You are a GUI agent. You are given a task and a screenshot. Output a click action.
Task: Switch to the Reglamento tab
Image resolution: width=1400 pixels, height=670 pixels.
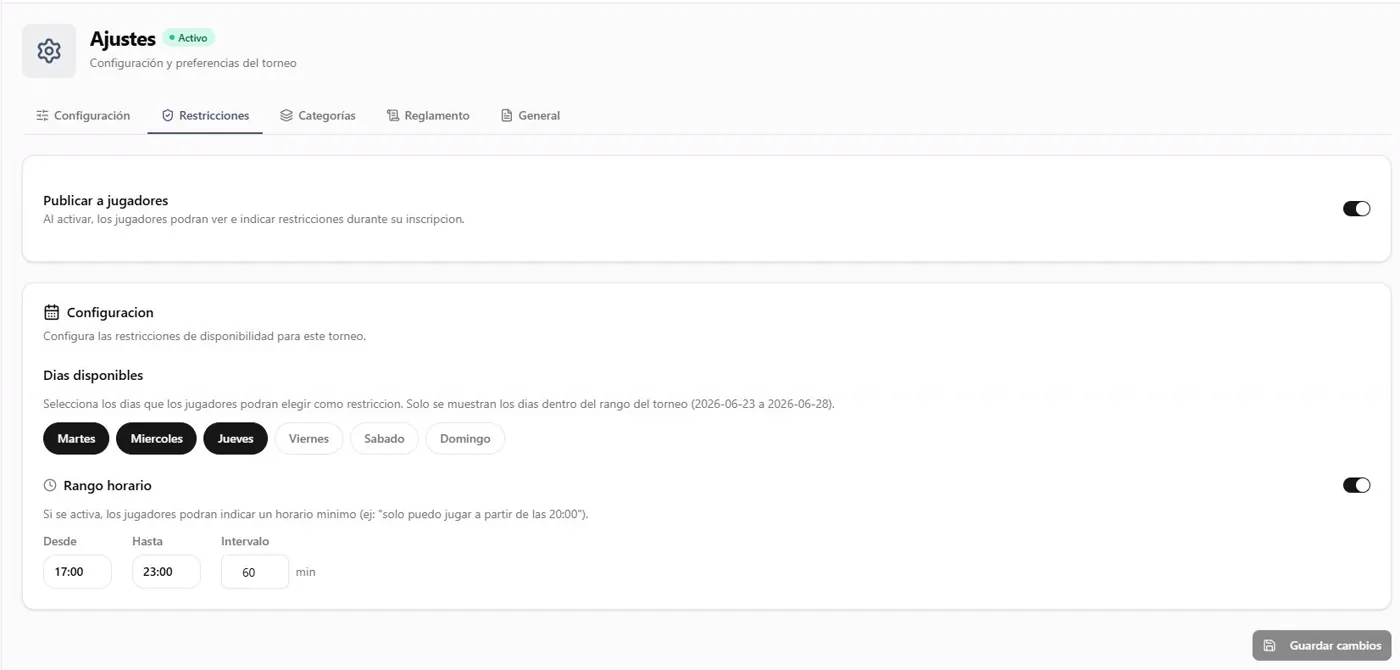(x=428, y=115)
